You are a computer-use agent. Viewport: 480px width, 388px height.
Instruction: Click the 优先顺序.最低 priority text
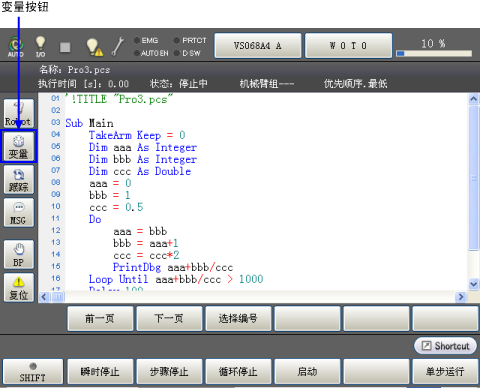coord(355,83)
